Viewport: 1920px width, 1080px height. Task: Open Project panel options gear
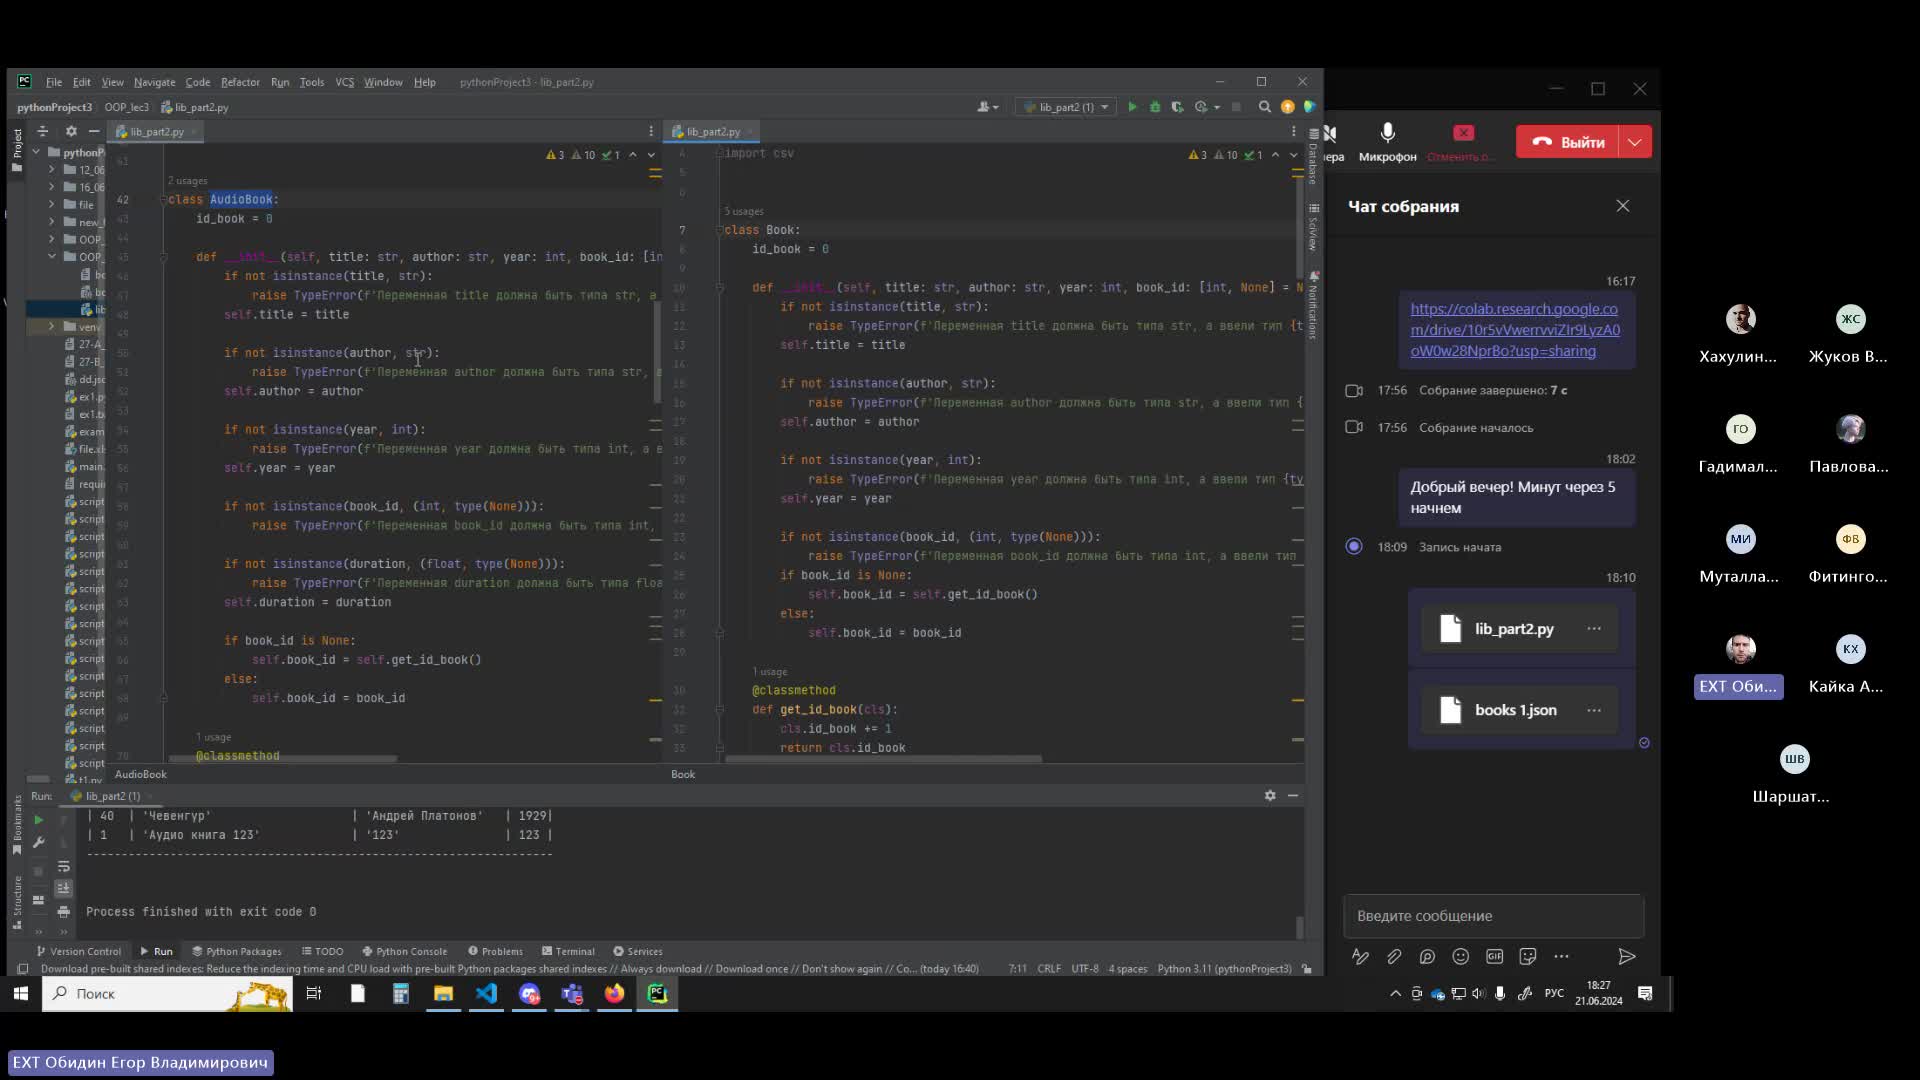point(71,131)
